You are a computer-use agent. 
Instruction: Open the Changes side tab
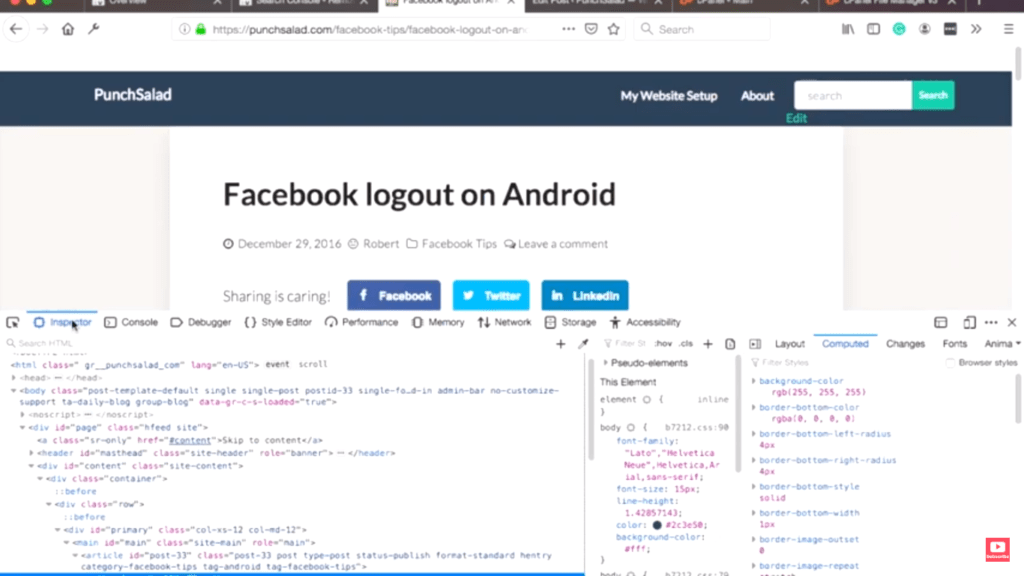click(905, 344)
